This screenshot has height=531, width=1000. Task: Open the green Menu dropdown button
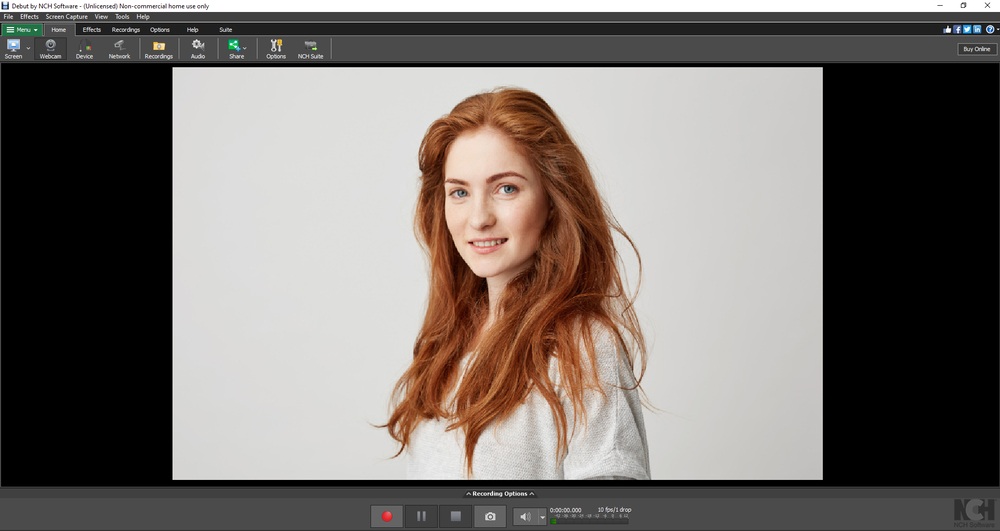click(22, 29)
